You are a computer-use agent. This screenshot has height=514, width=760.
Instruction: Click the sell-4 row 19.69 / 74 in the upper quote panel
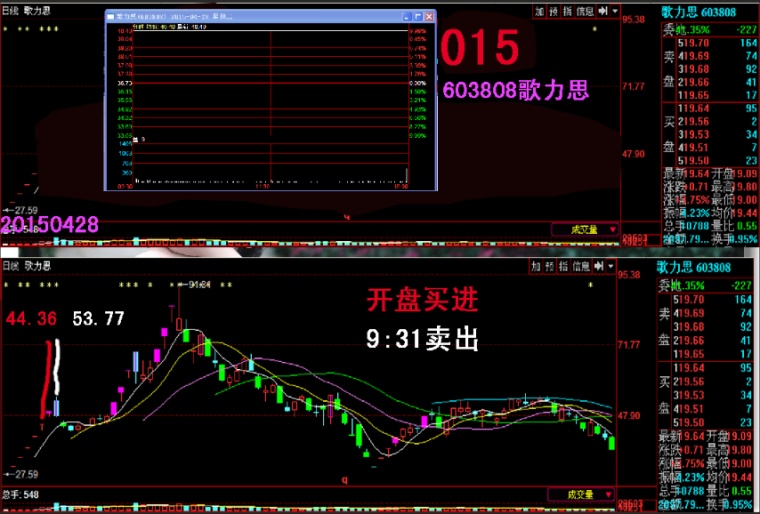coord(718,56)
